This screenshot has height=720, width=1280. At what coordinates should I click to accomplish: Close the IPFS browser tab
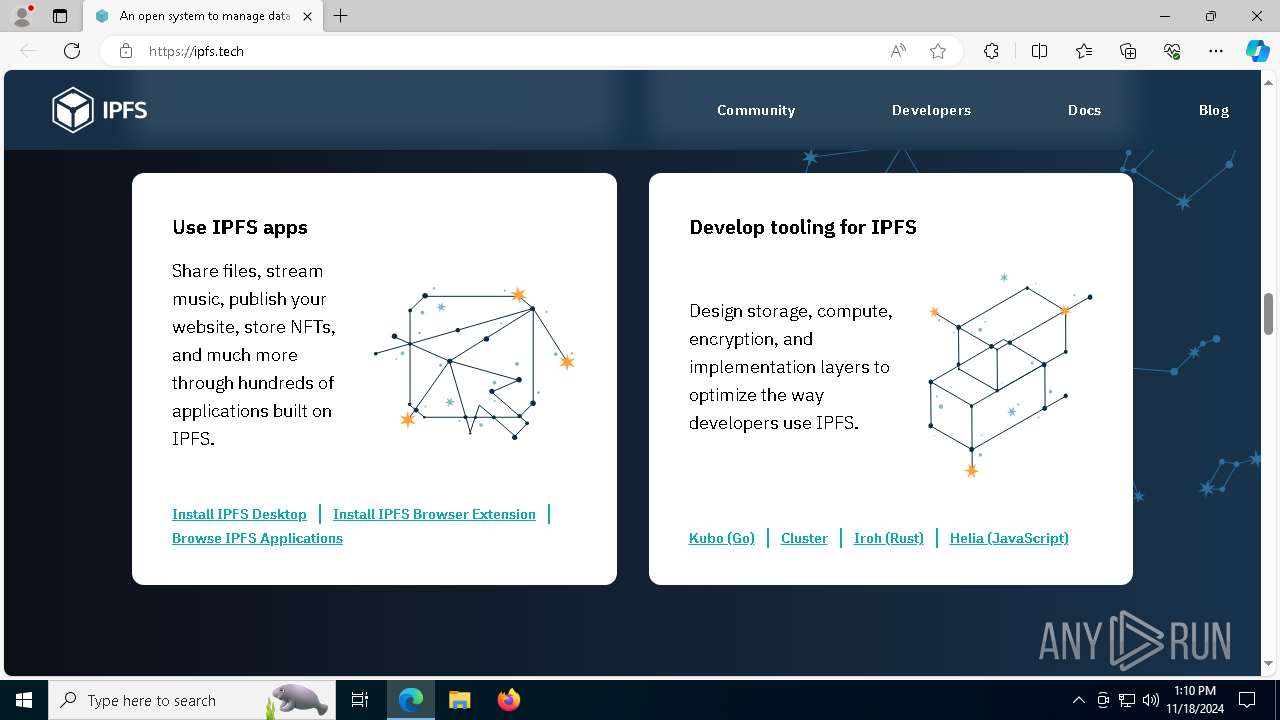307,16
